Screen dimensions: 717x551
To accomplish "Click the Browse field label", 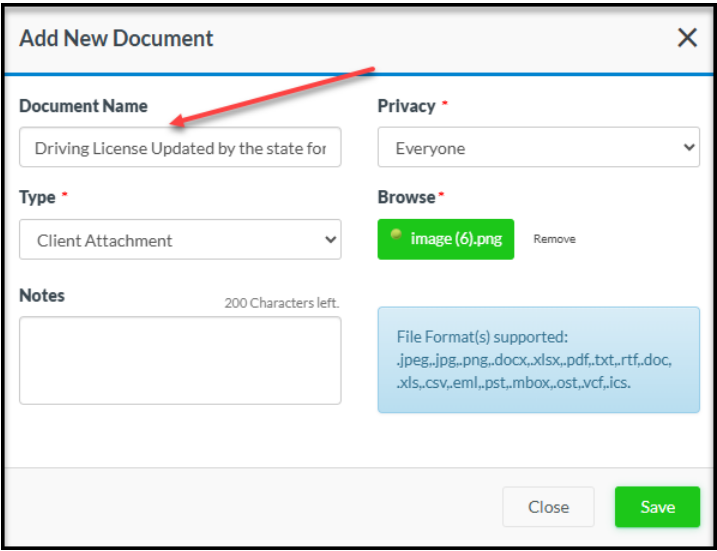I will click(x=406, y=197).
